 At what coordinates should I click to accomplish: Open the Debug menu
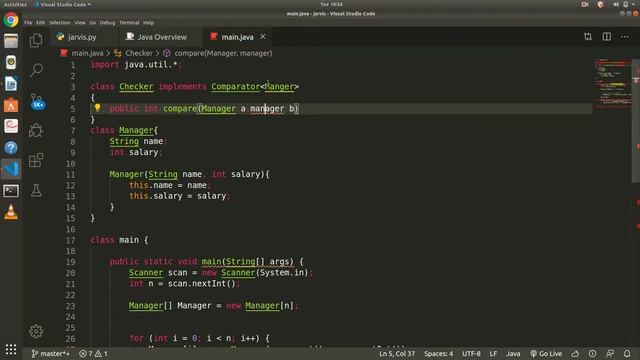pyautogui.click(x=107, y=22)
